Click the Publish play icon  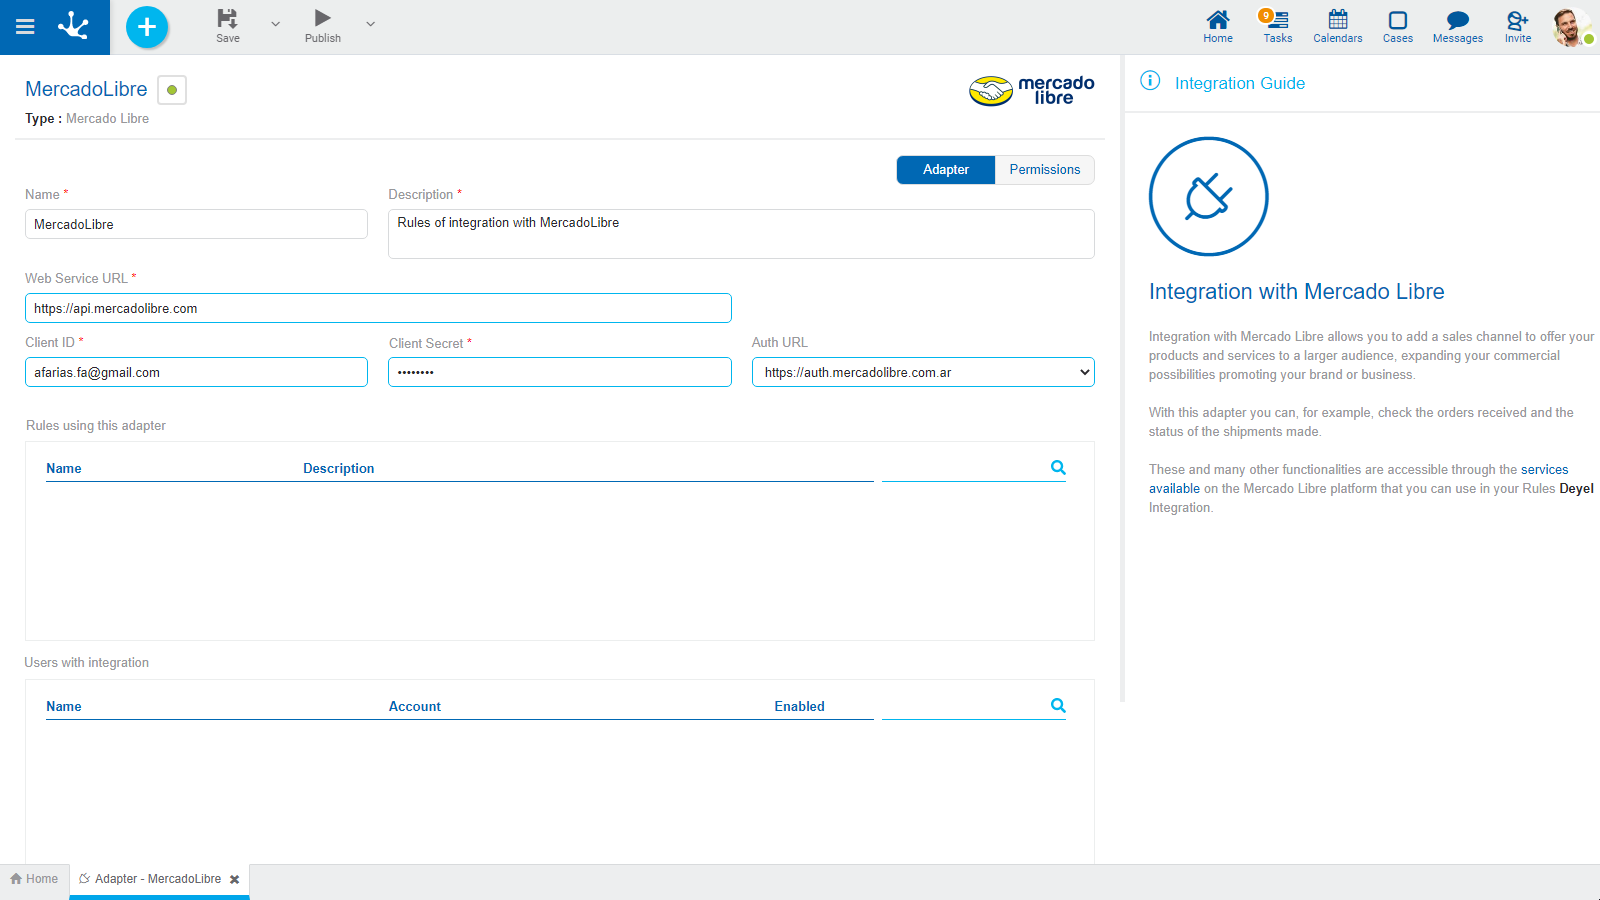pos(322,19)
